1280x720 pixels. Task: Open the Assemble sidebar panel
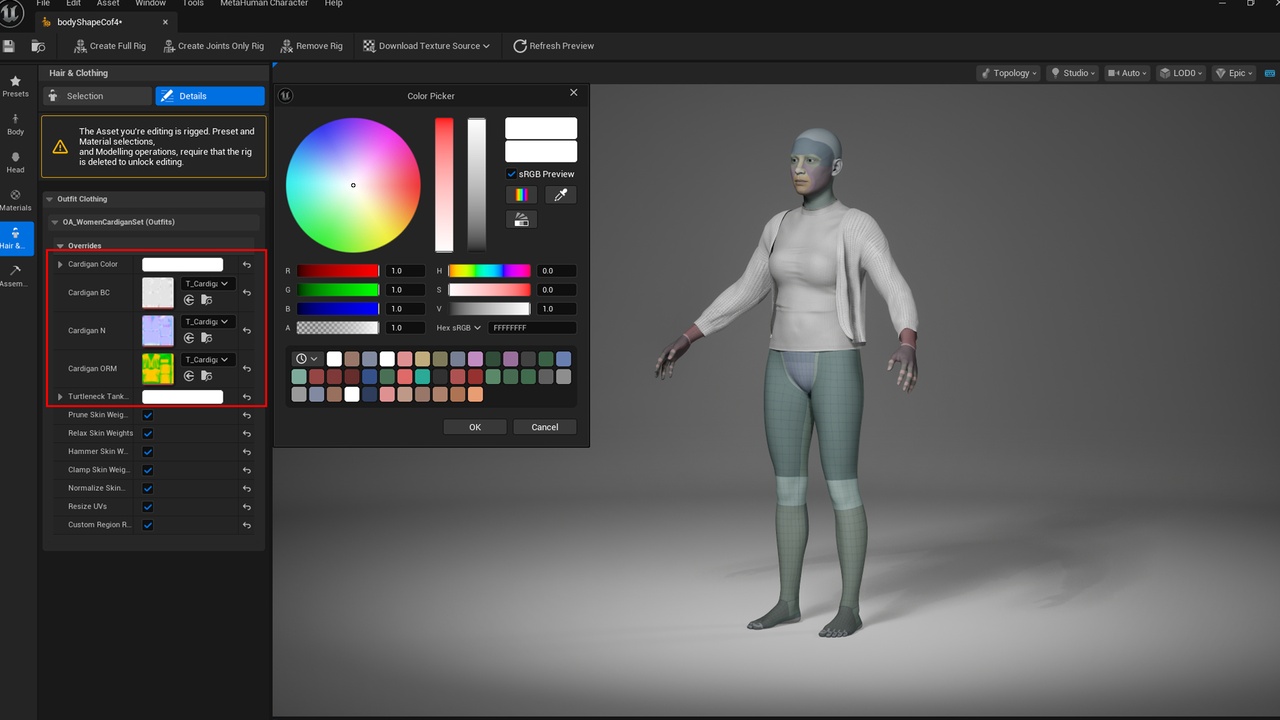tap(15, 276)
